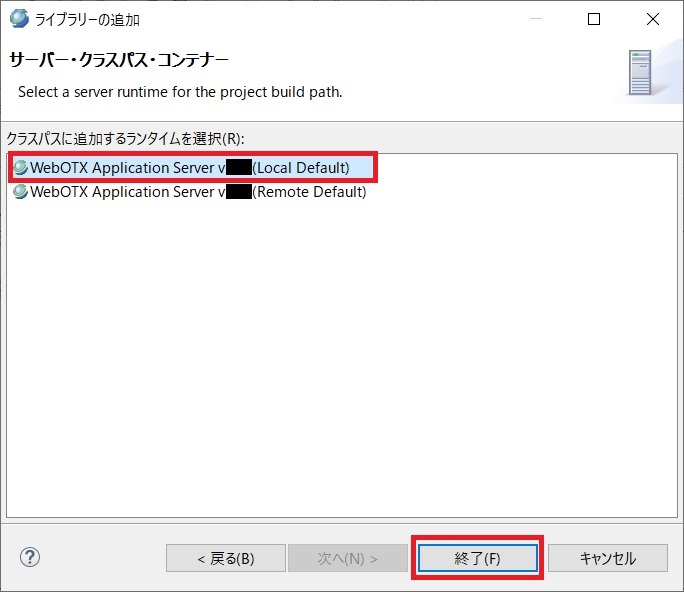
Task: Click the サーバー・クラスパス・コンテナー heading
Action: click(x=119, y=60)
